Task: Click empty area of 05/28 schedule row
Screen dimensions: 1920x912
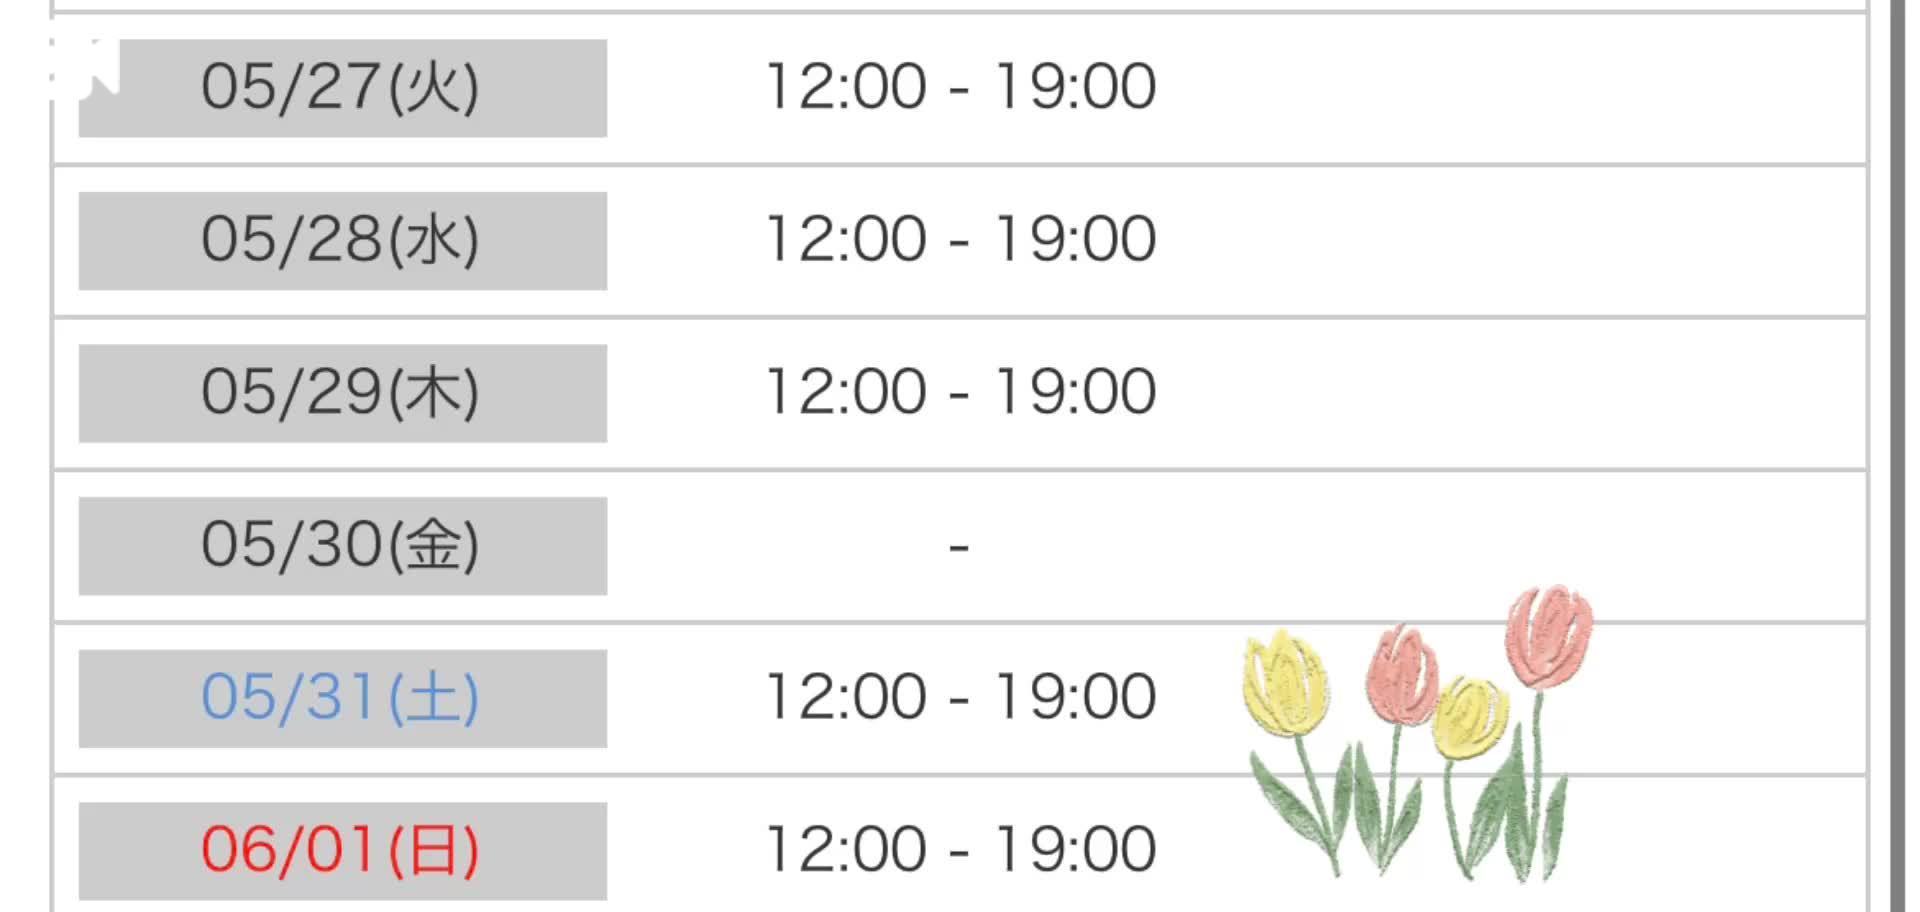Action: click(x=1500, y=241)
